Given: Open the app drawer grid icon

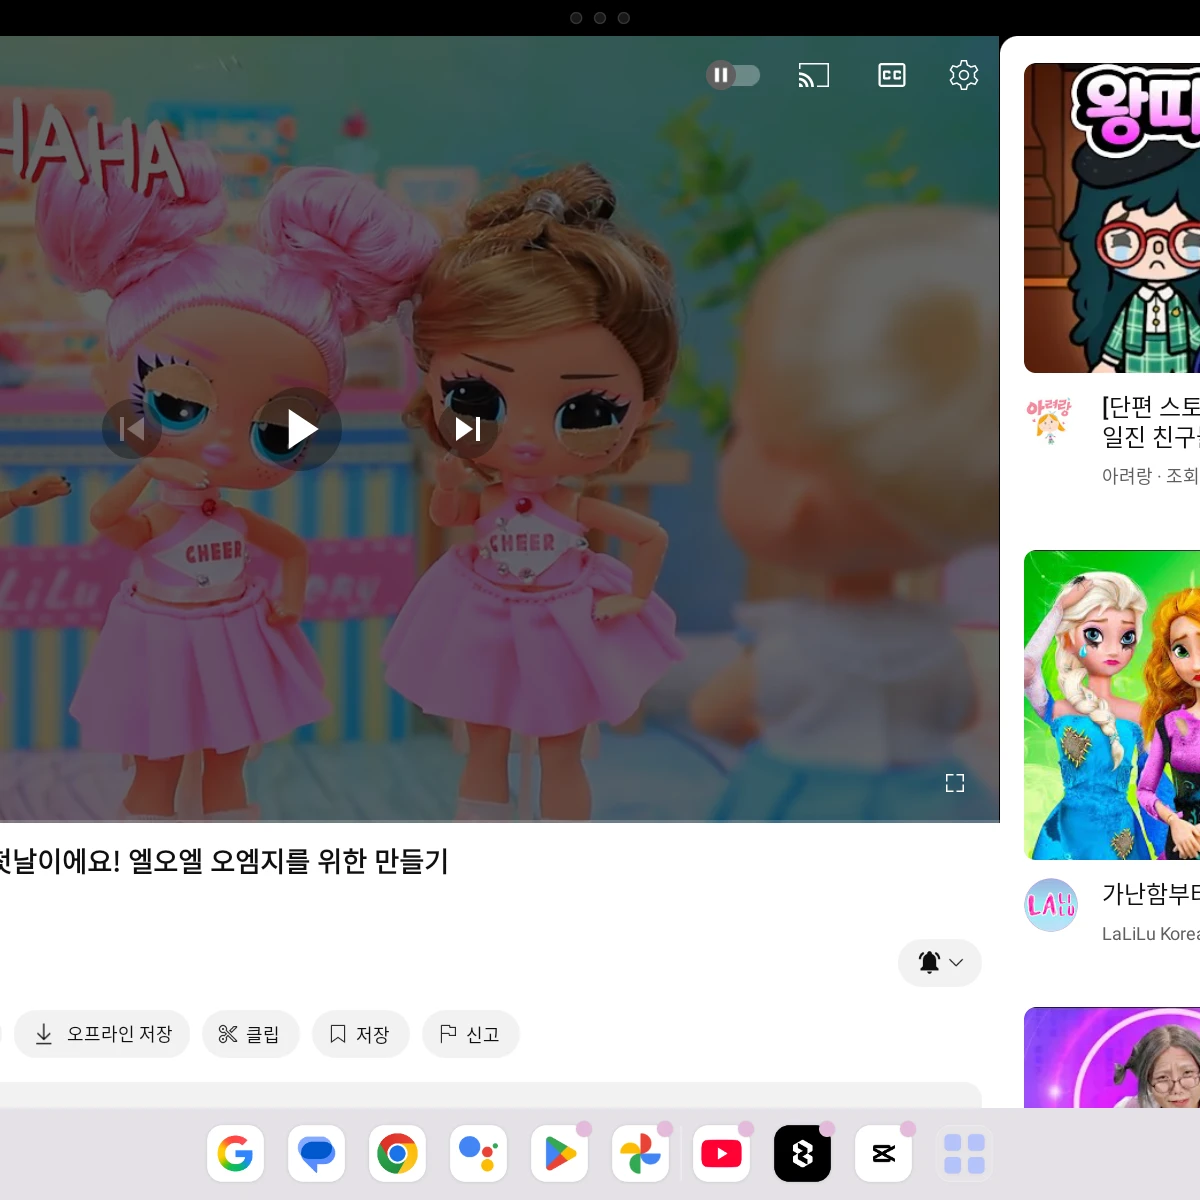Looking at the screenshot, I should (x=964, y=1153).
